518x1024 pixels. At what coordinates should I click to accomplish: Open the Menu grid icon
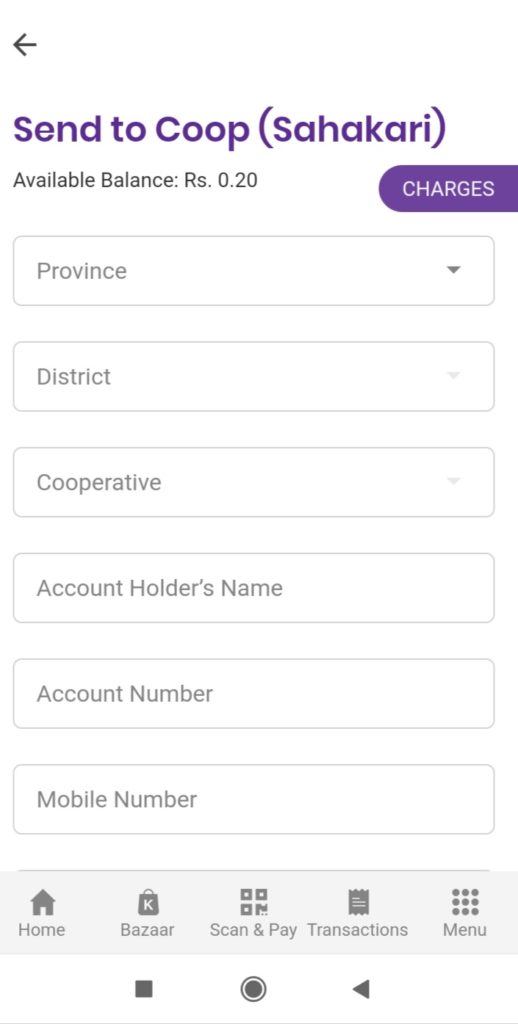tap(465, 902)
